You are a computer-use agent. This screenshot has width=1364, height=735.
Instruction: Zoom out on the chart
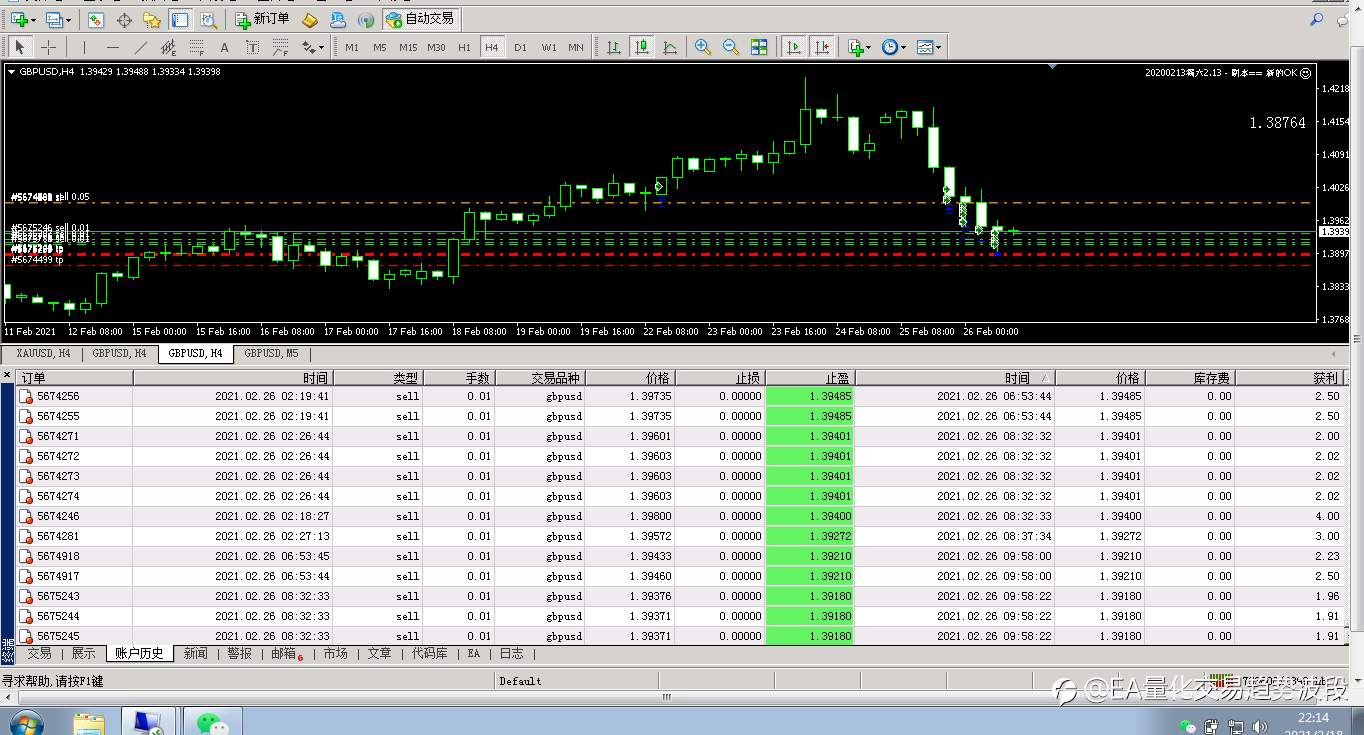[x=731, y=47]
